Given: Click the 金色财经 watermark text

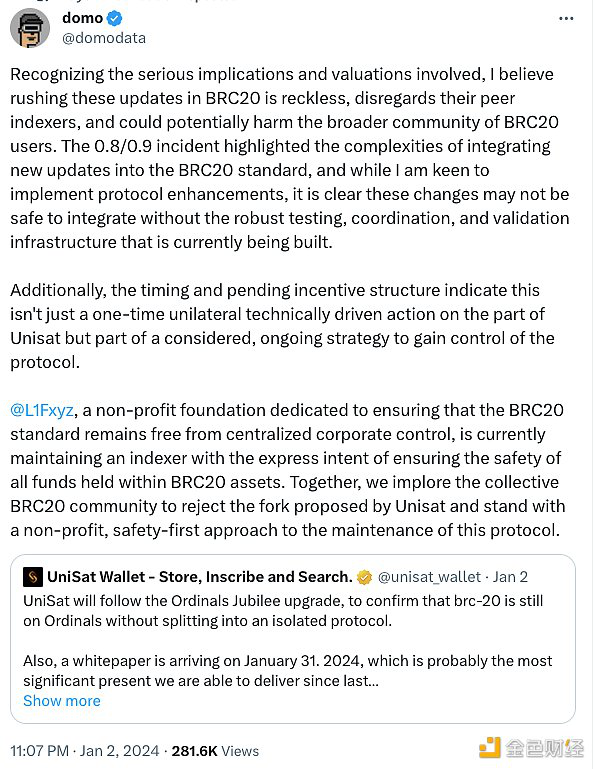Looking at the screenshot, I should coord(544,748).
